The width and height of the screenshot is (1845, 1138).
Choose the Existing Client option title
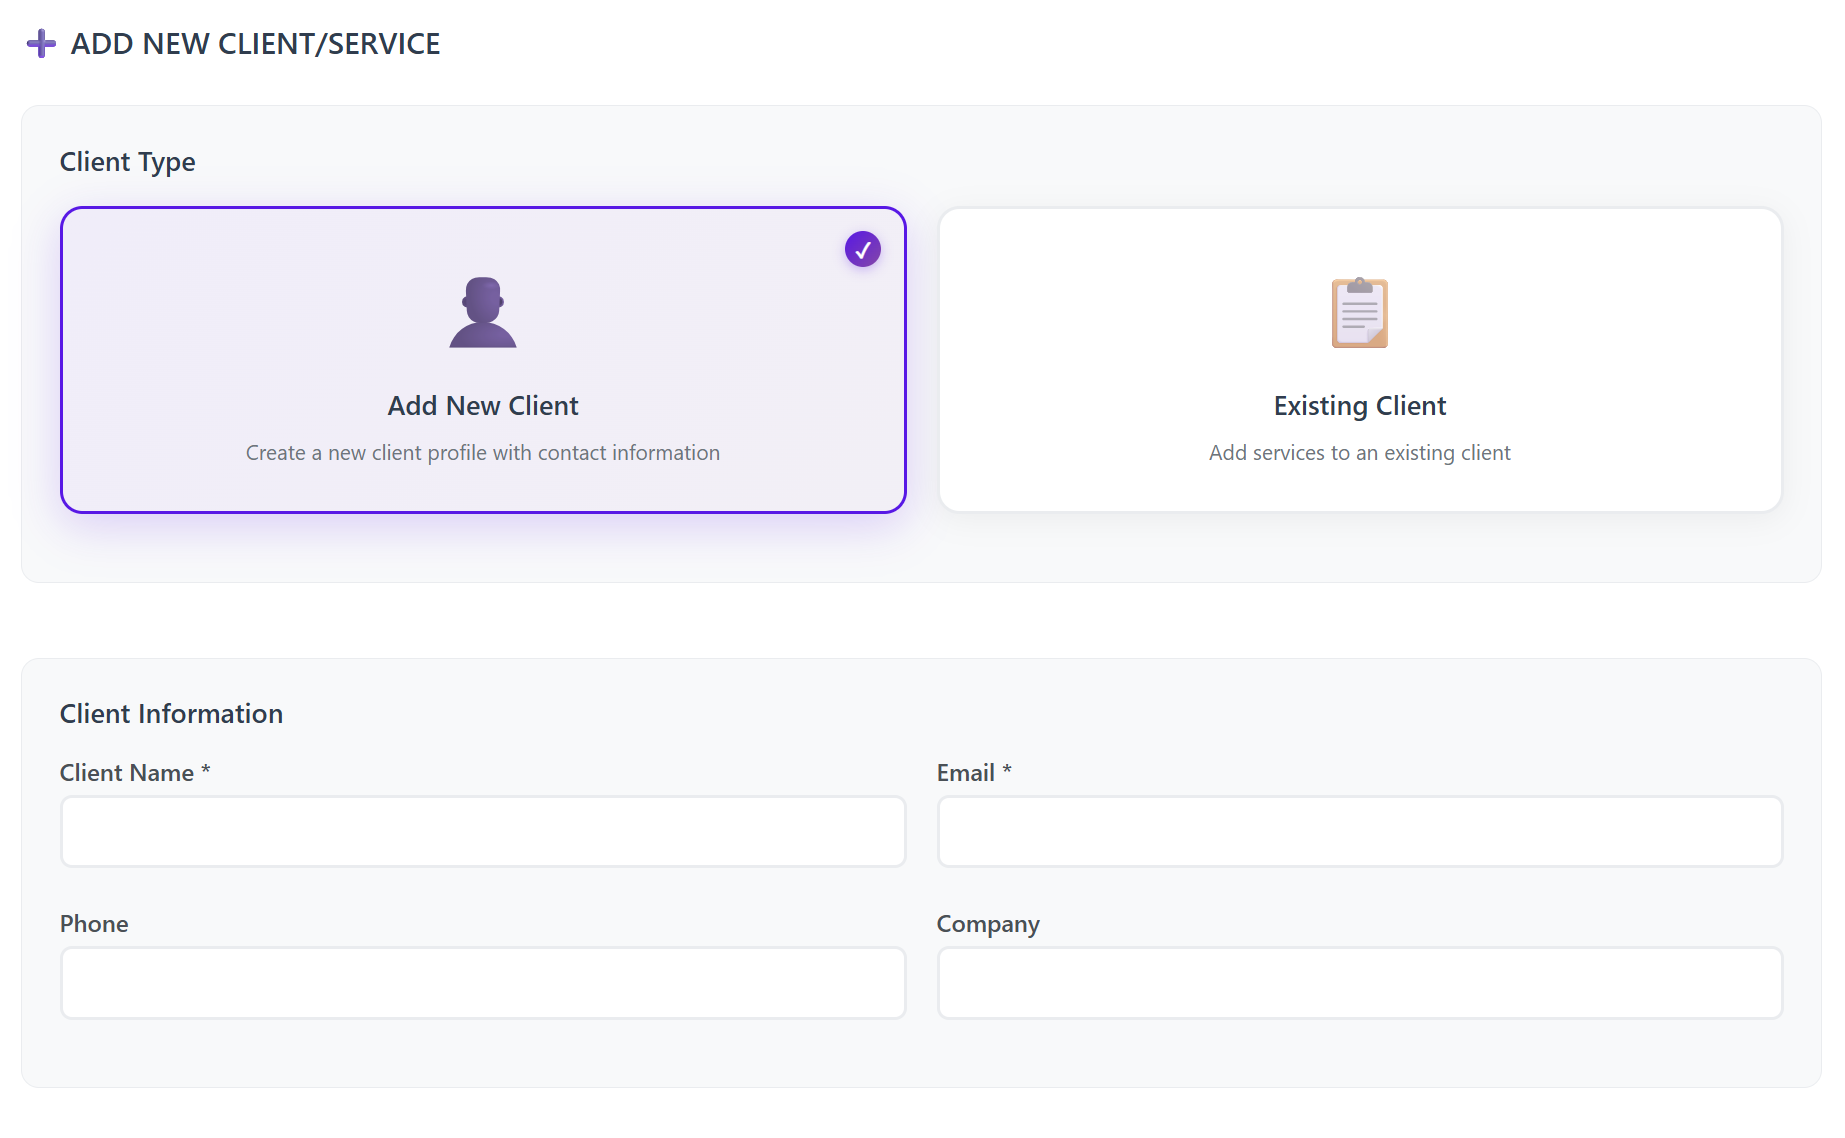1359,406
